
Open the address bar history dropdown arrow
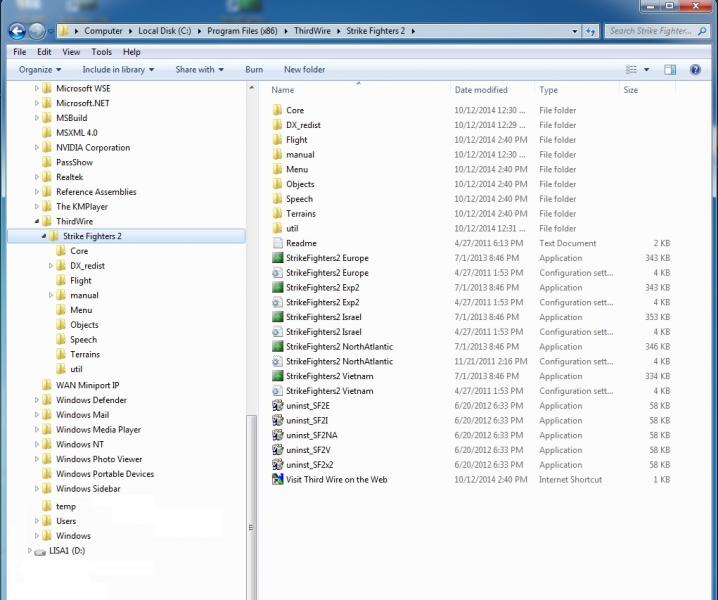tap(575, 31)
